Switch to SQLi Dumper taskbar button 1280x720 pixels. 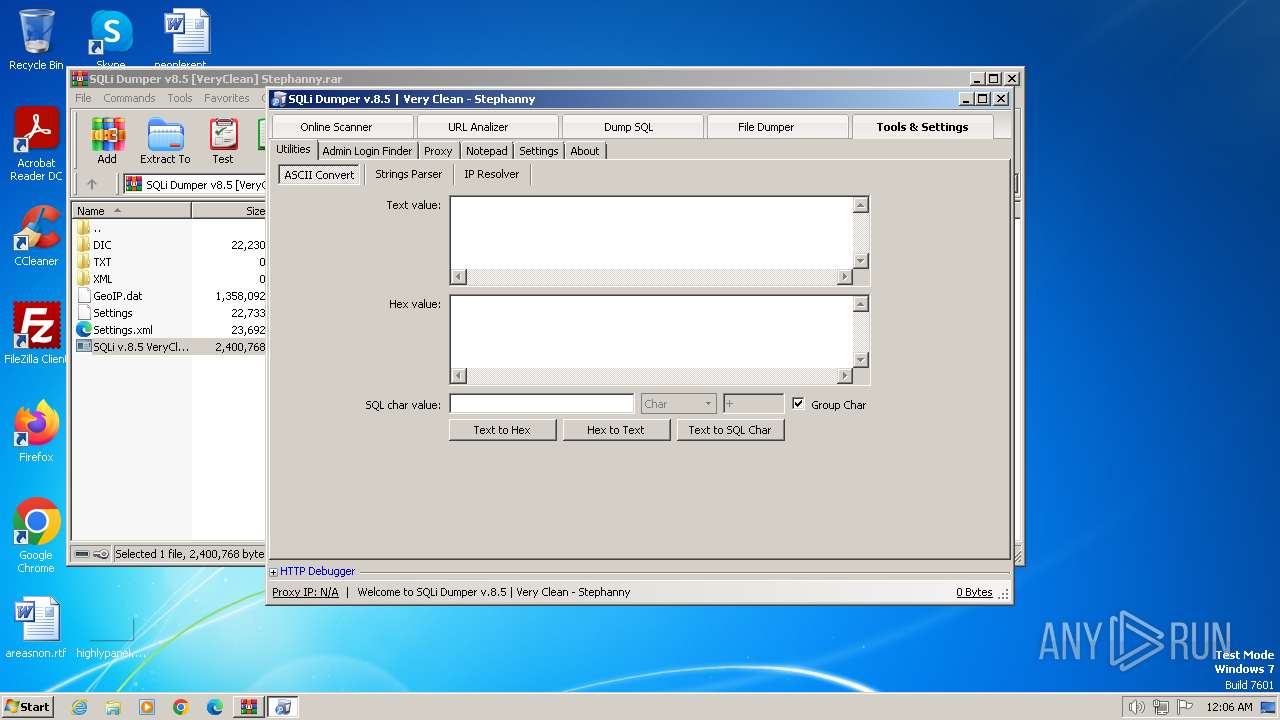(283, 707)
